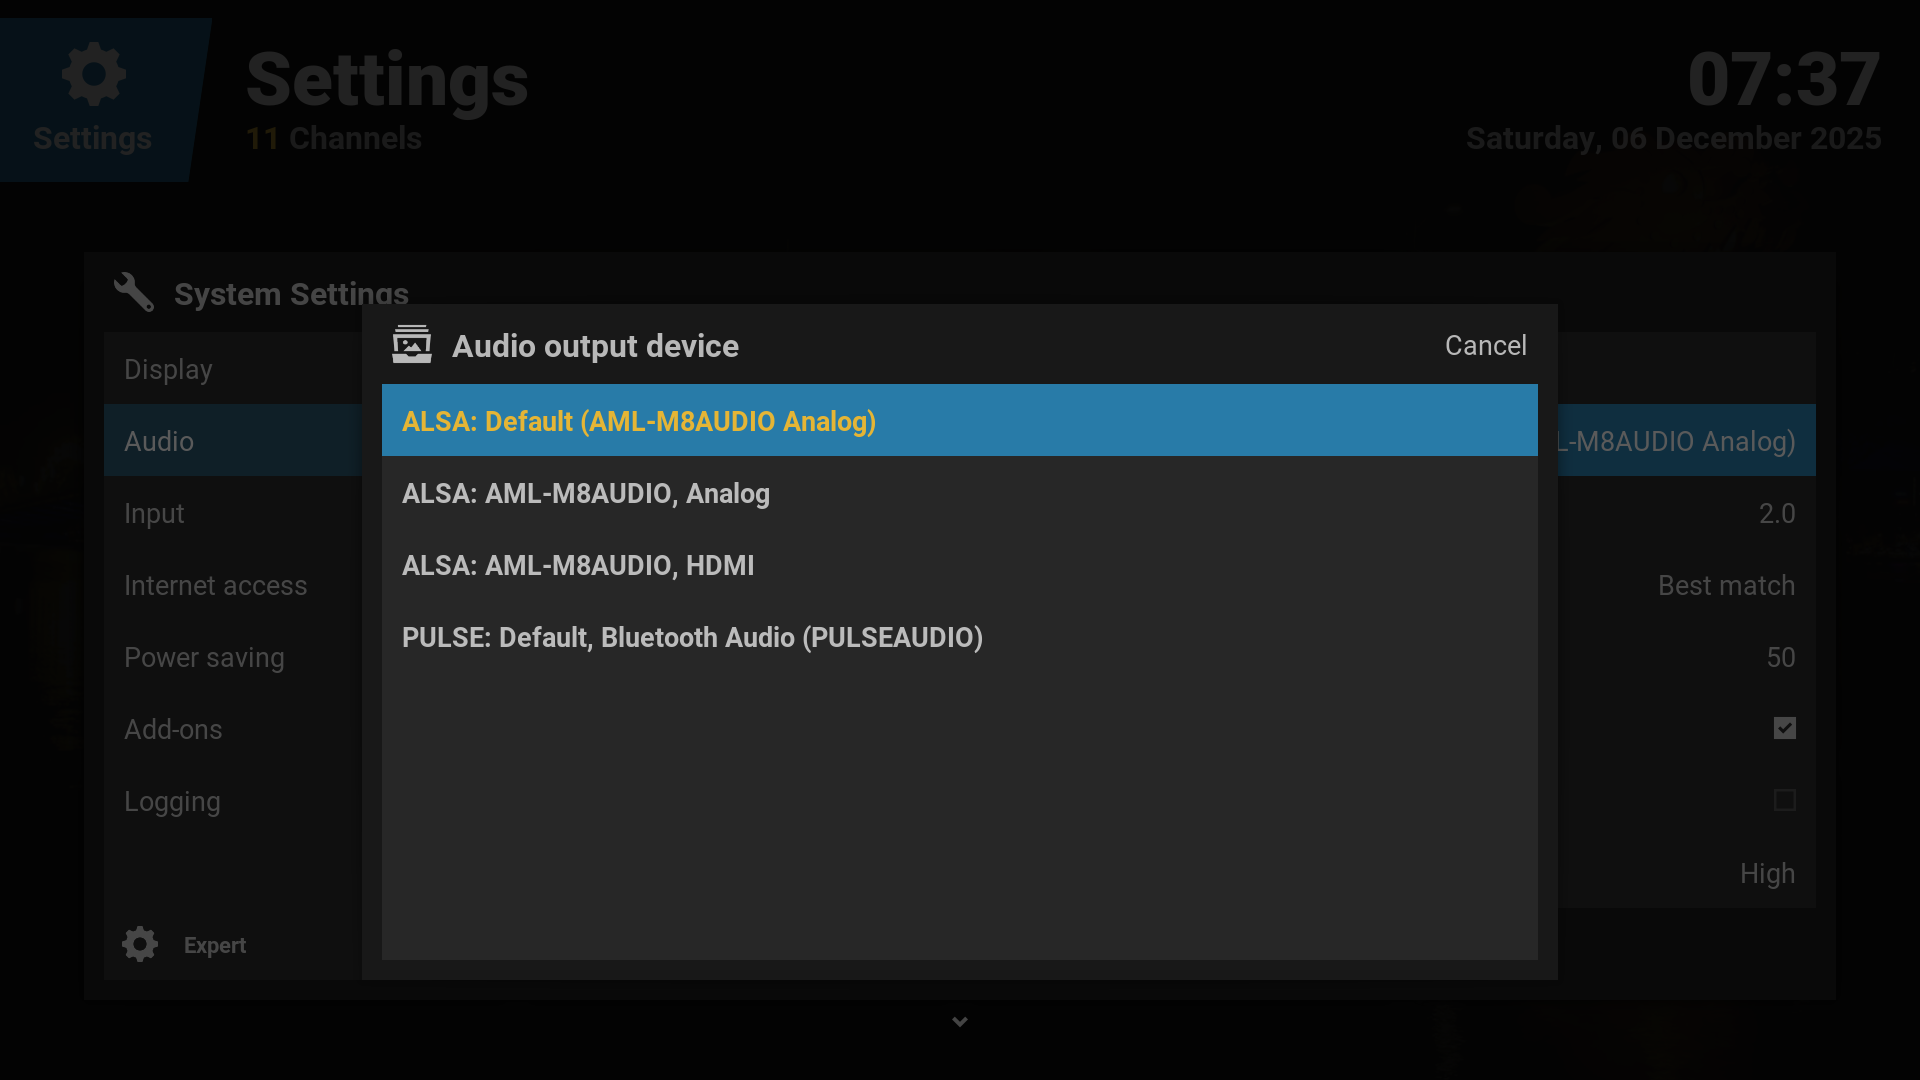
Task: Click the System Settings wrench icon
Action: pyautogui.click(x=134, y=293)
